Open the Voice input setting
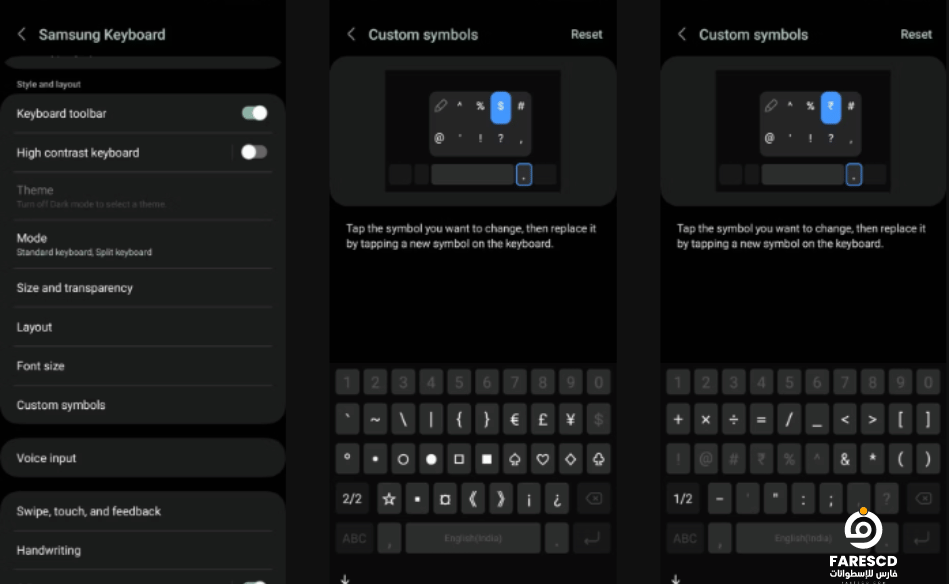949x584 pixels. point(143,458)
